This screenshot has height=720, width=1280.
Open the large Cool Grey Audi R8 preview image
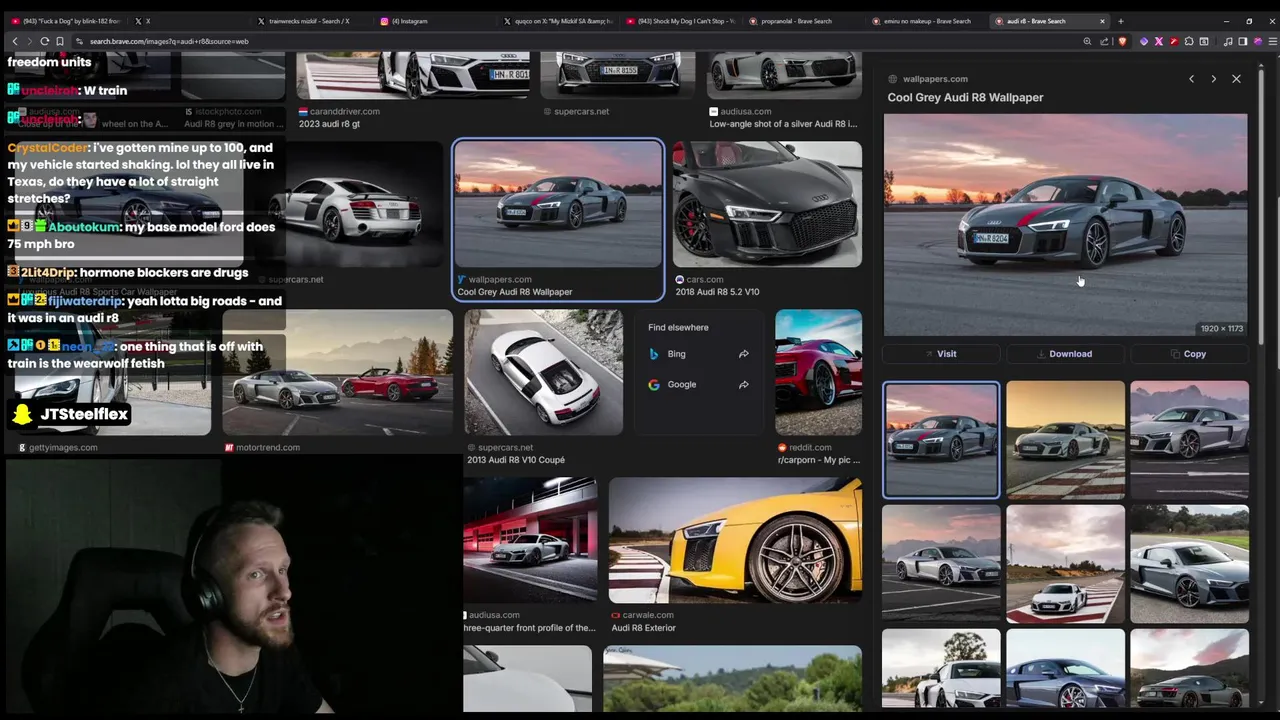point(1065,225)
